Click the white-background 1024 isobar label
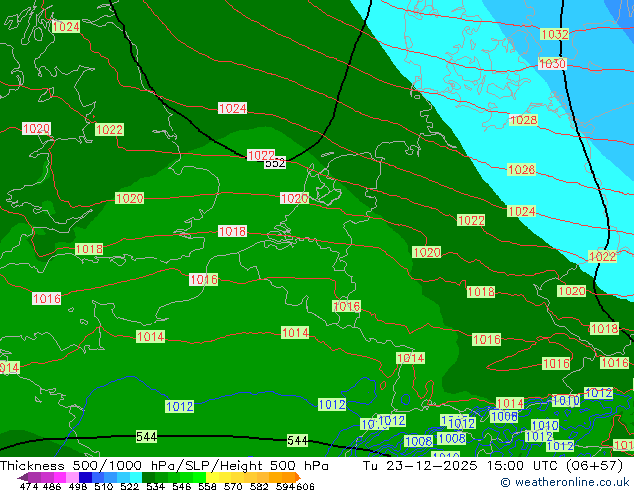634x490 pixels. coord(232,108)
